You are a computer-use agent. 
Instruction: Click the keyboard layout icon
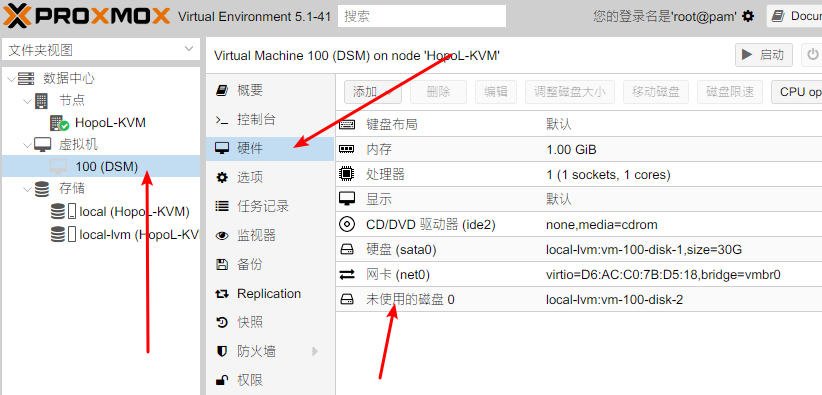(347, 124)
